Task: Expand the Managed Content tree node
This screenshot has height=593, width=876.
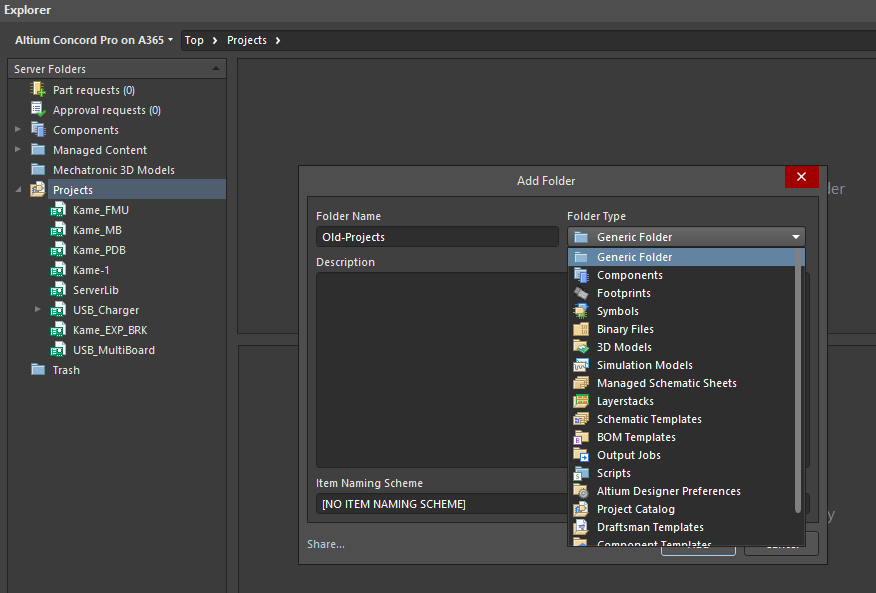Action: coord(18,149)
